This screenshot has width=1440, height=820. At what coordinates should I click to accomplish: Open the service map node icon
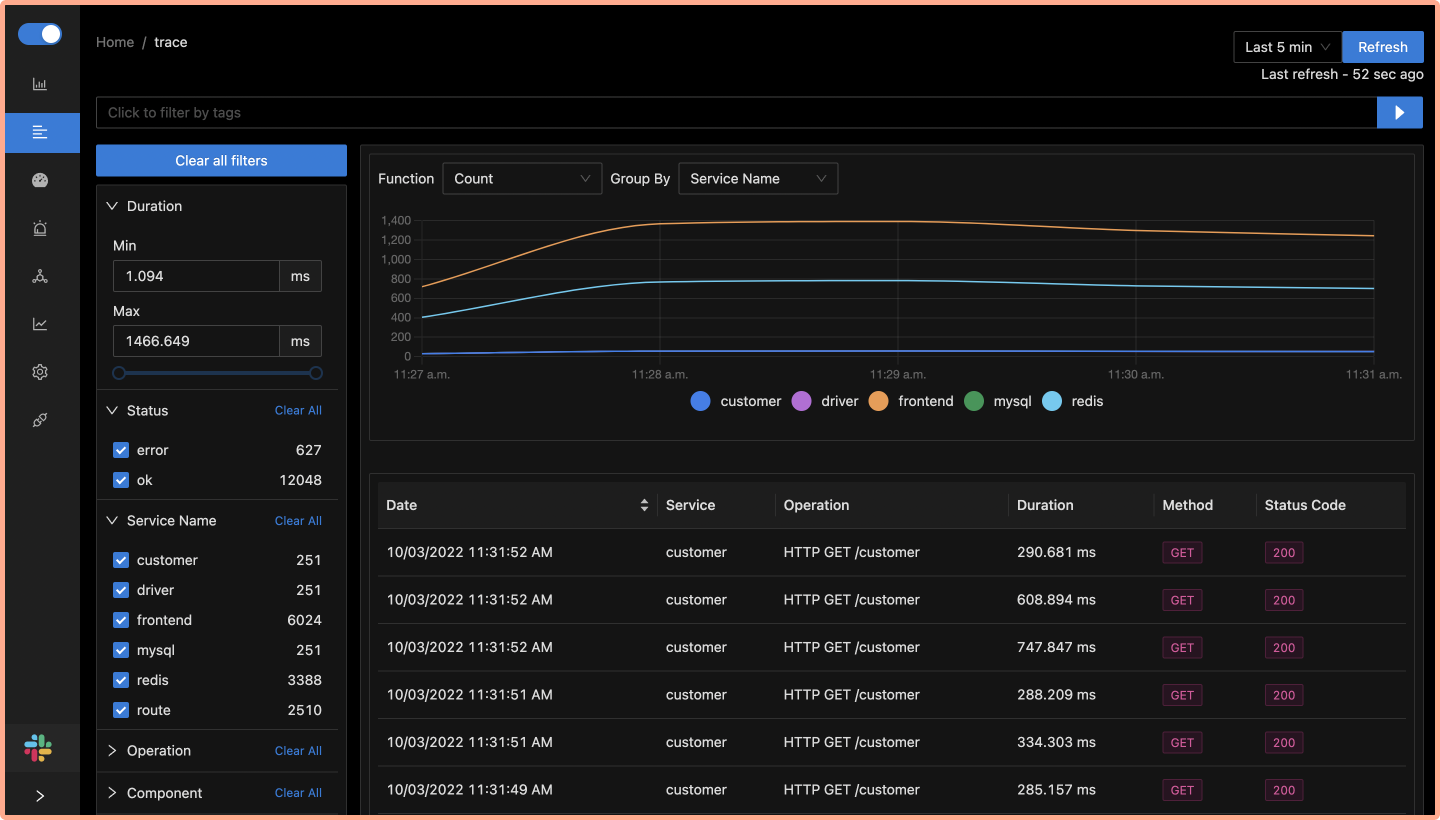(40, 277)
